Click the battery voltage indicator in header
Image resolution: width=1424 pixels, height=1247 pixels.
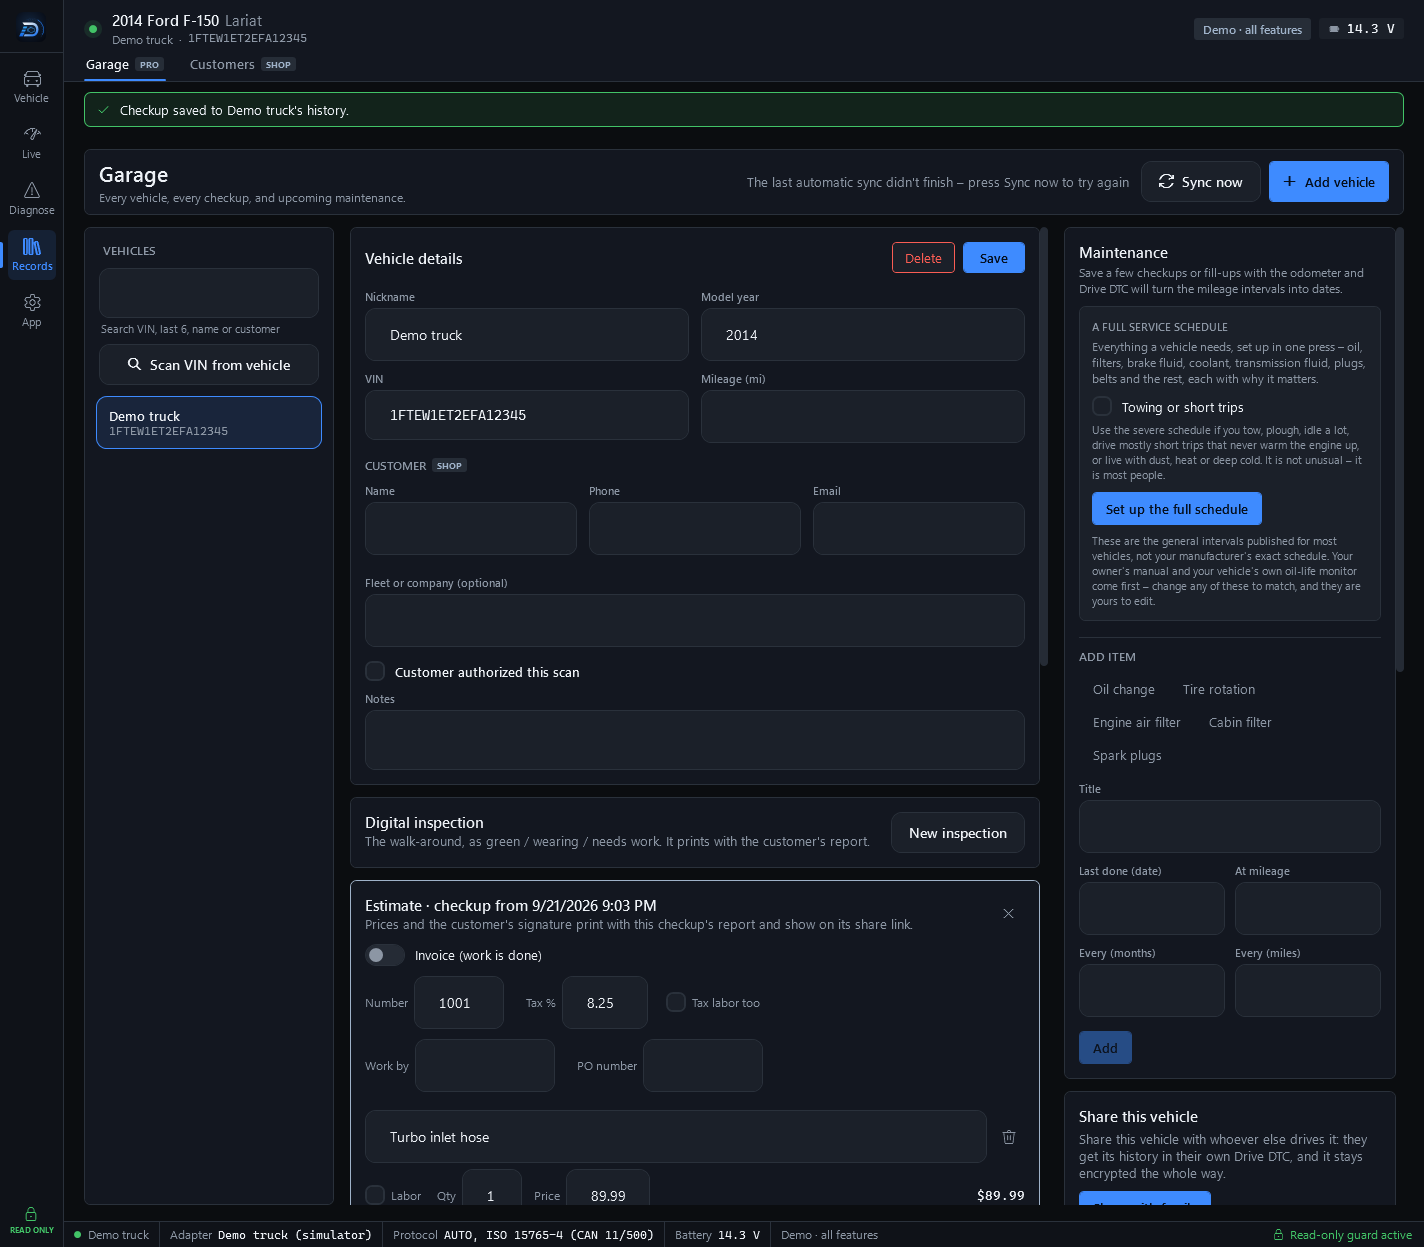tap(1361, 29)
